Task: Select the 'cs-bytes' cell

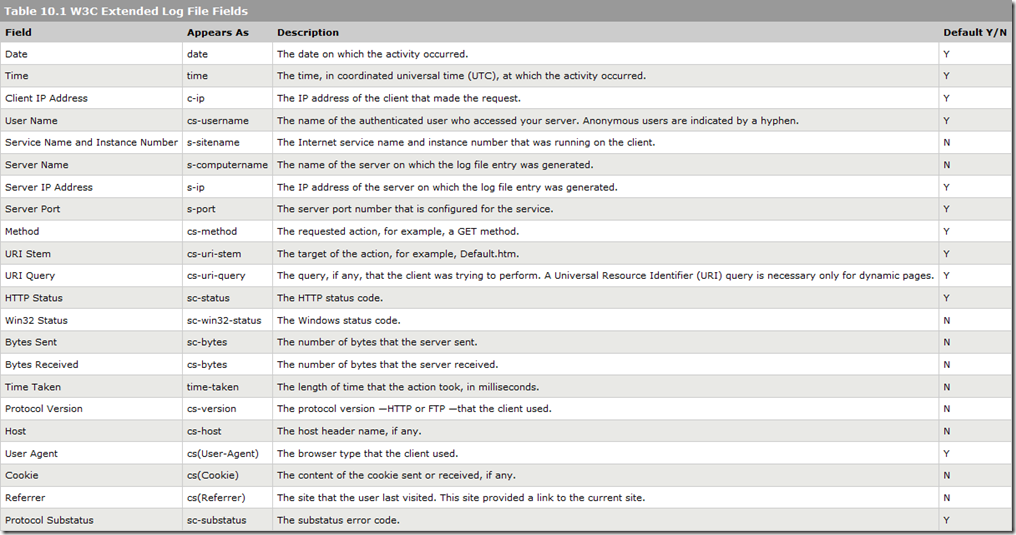Action: click(x=227, y=365)
